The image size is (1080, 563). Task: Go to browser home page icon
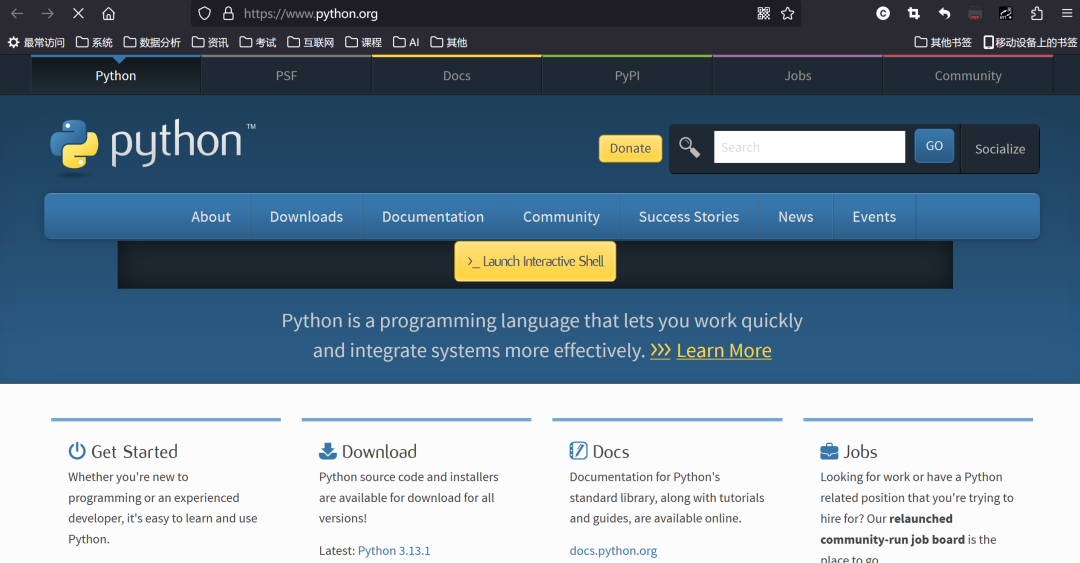coord(108,13)
